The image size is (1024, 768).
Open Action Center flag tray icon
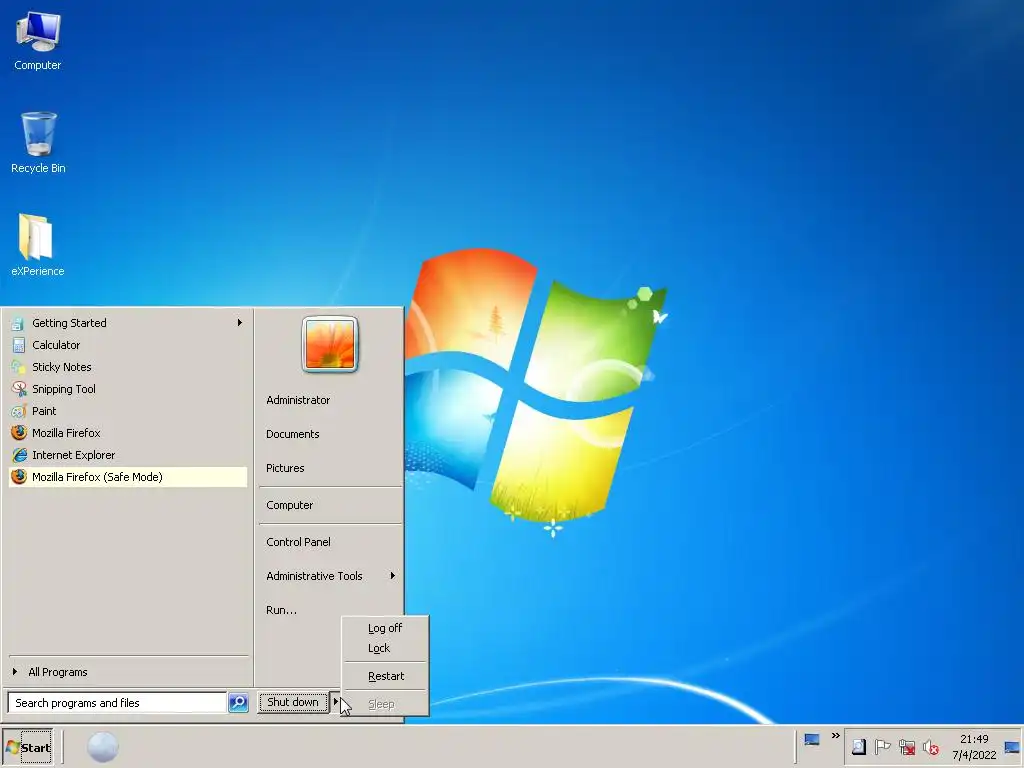882,747
